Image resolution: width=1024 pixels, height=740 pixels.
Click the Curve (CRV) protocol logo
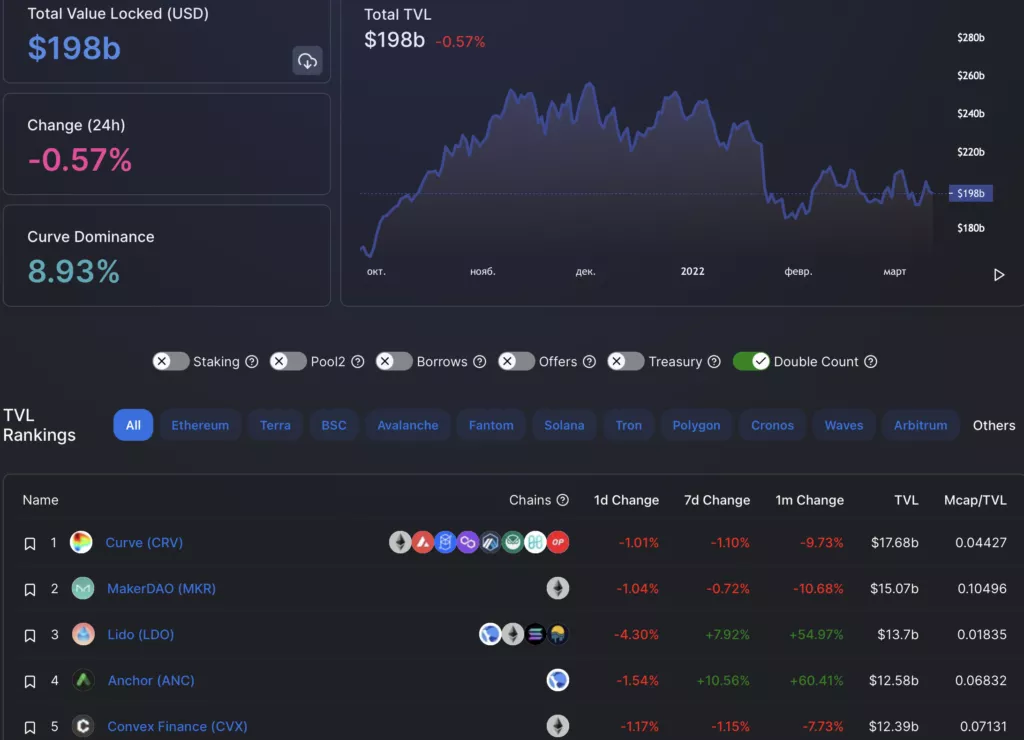tap(83, 543)
